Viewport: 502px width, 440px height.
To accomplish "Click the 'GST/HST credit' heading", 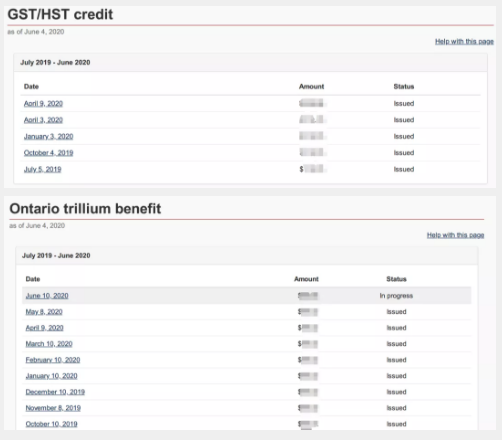I will pyautogui.click(x=60, y=15).
